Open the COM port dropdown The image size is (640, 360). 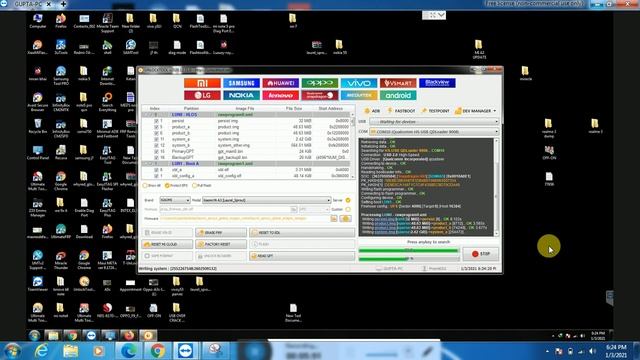click(434, 132)
